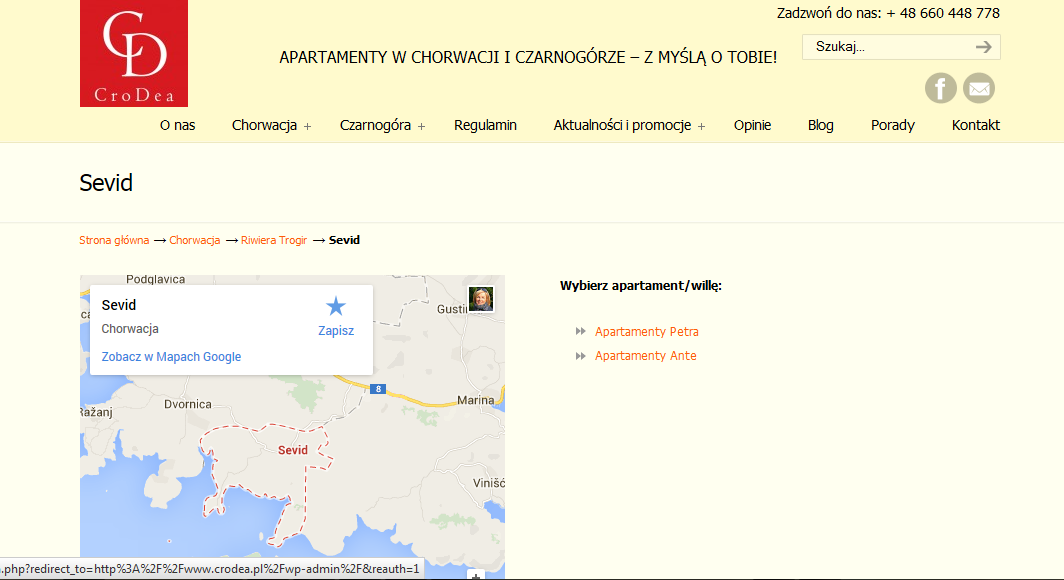Expand the Chorwacja submenu plus sign

click(308, 126)
